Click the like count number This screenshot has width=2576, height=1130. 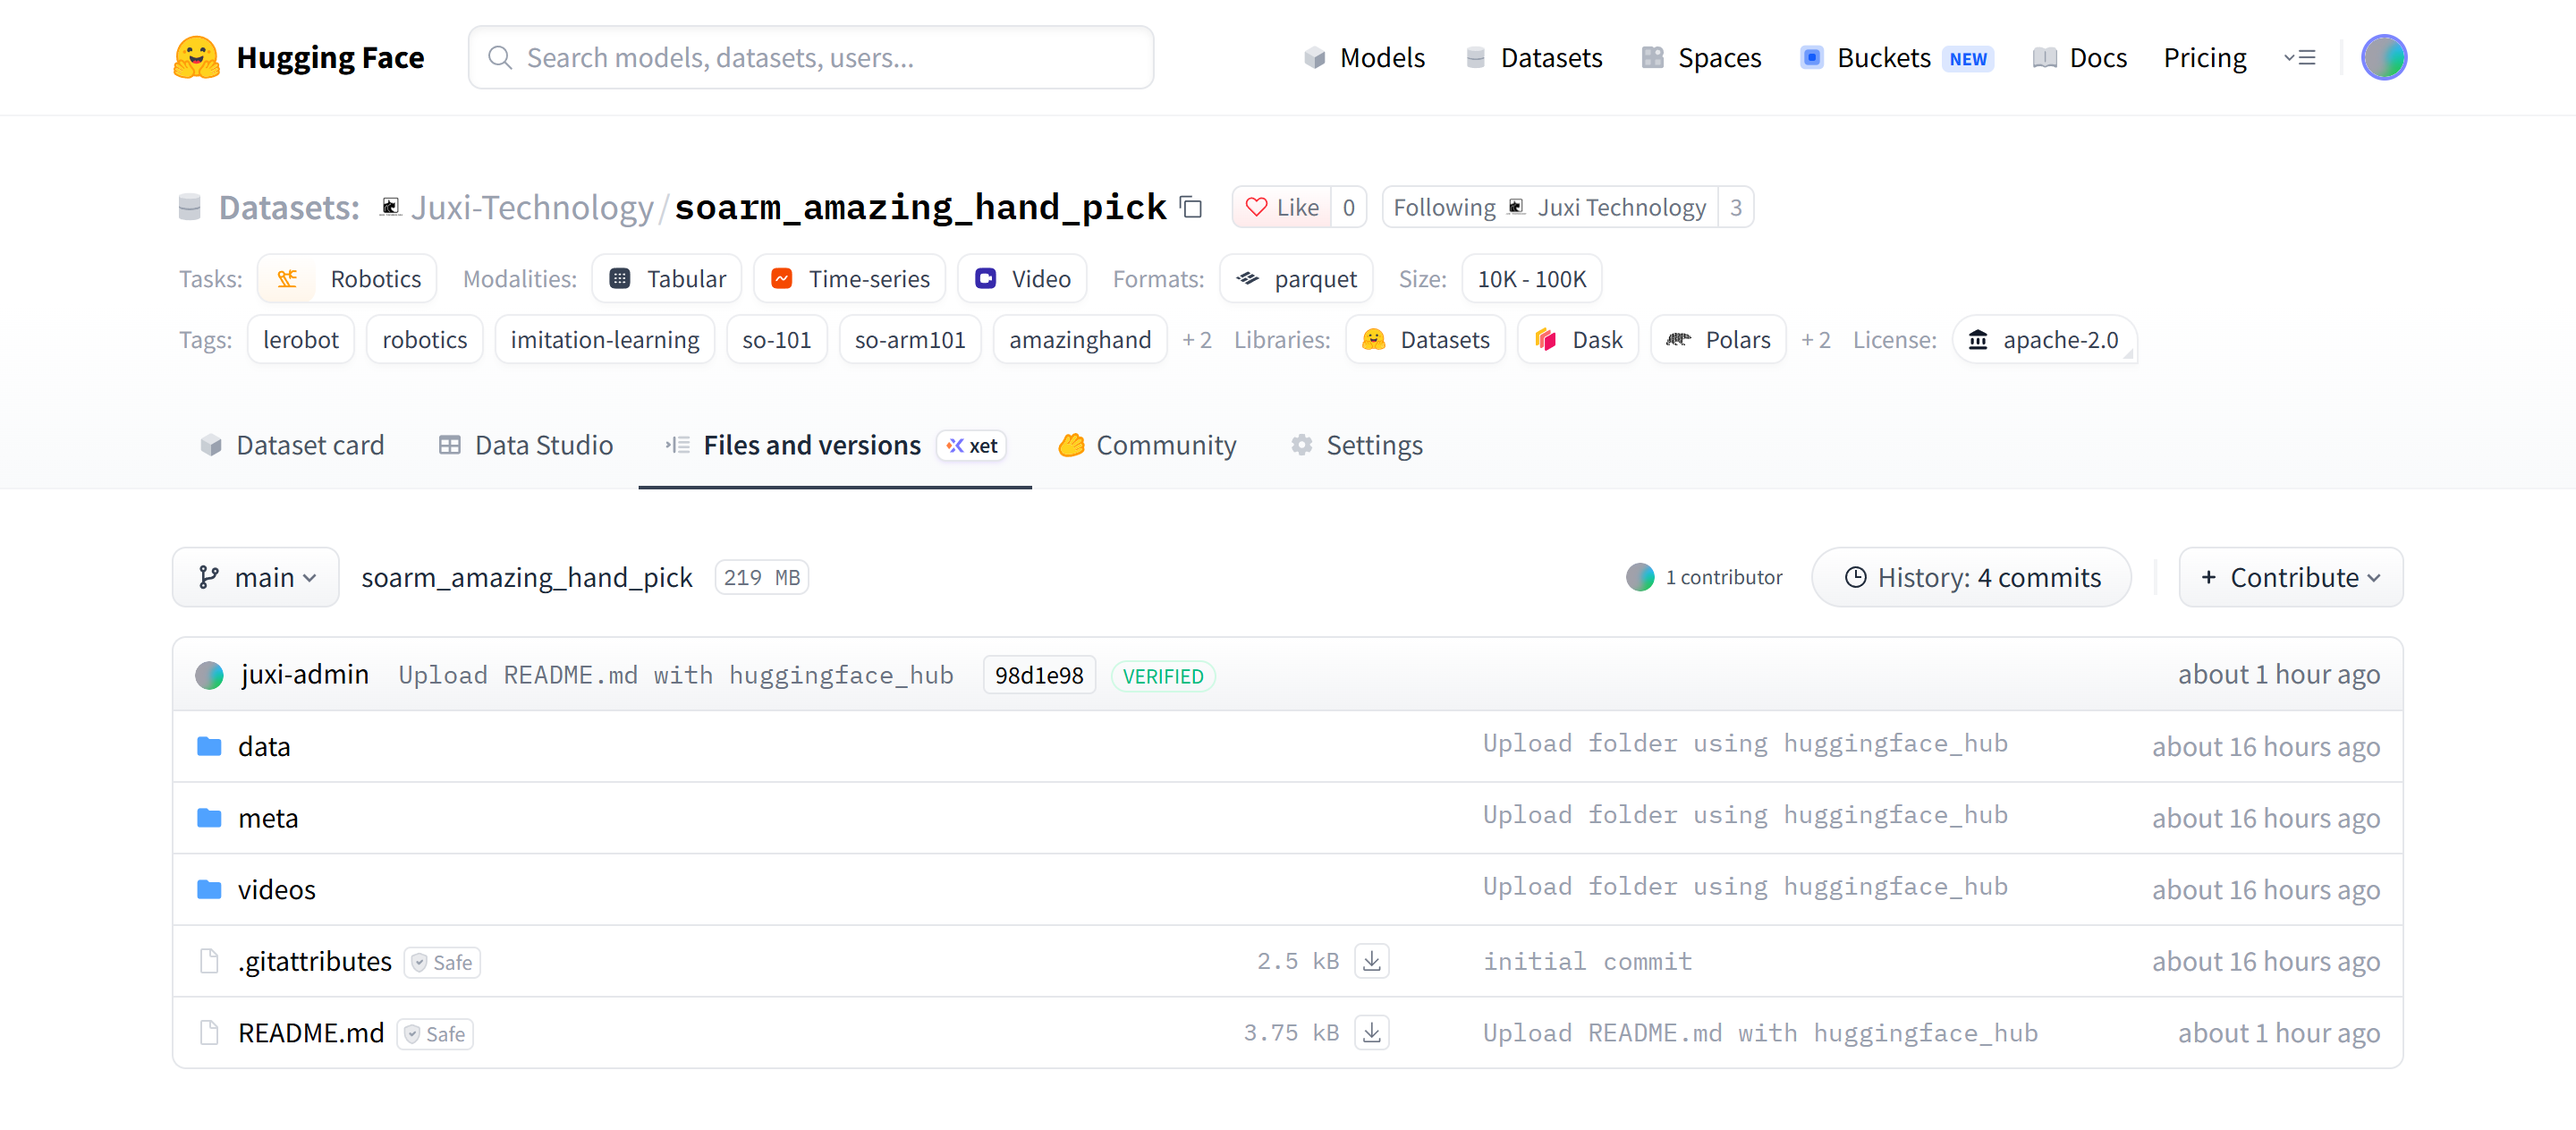click(x=1349, y=207)
